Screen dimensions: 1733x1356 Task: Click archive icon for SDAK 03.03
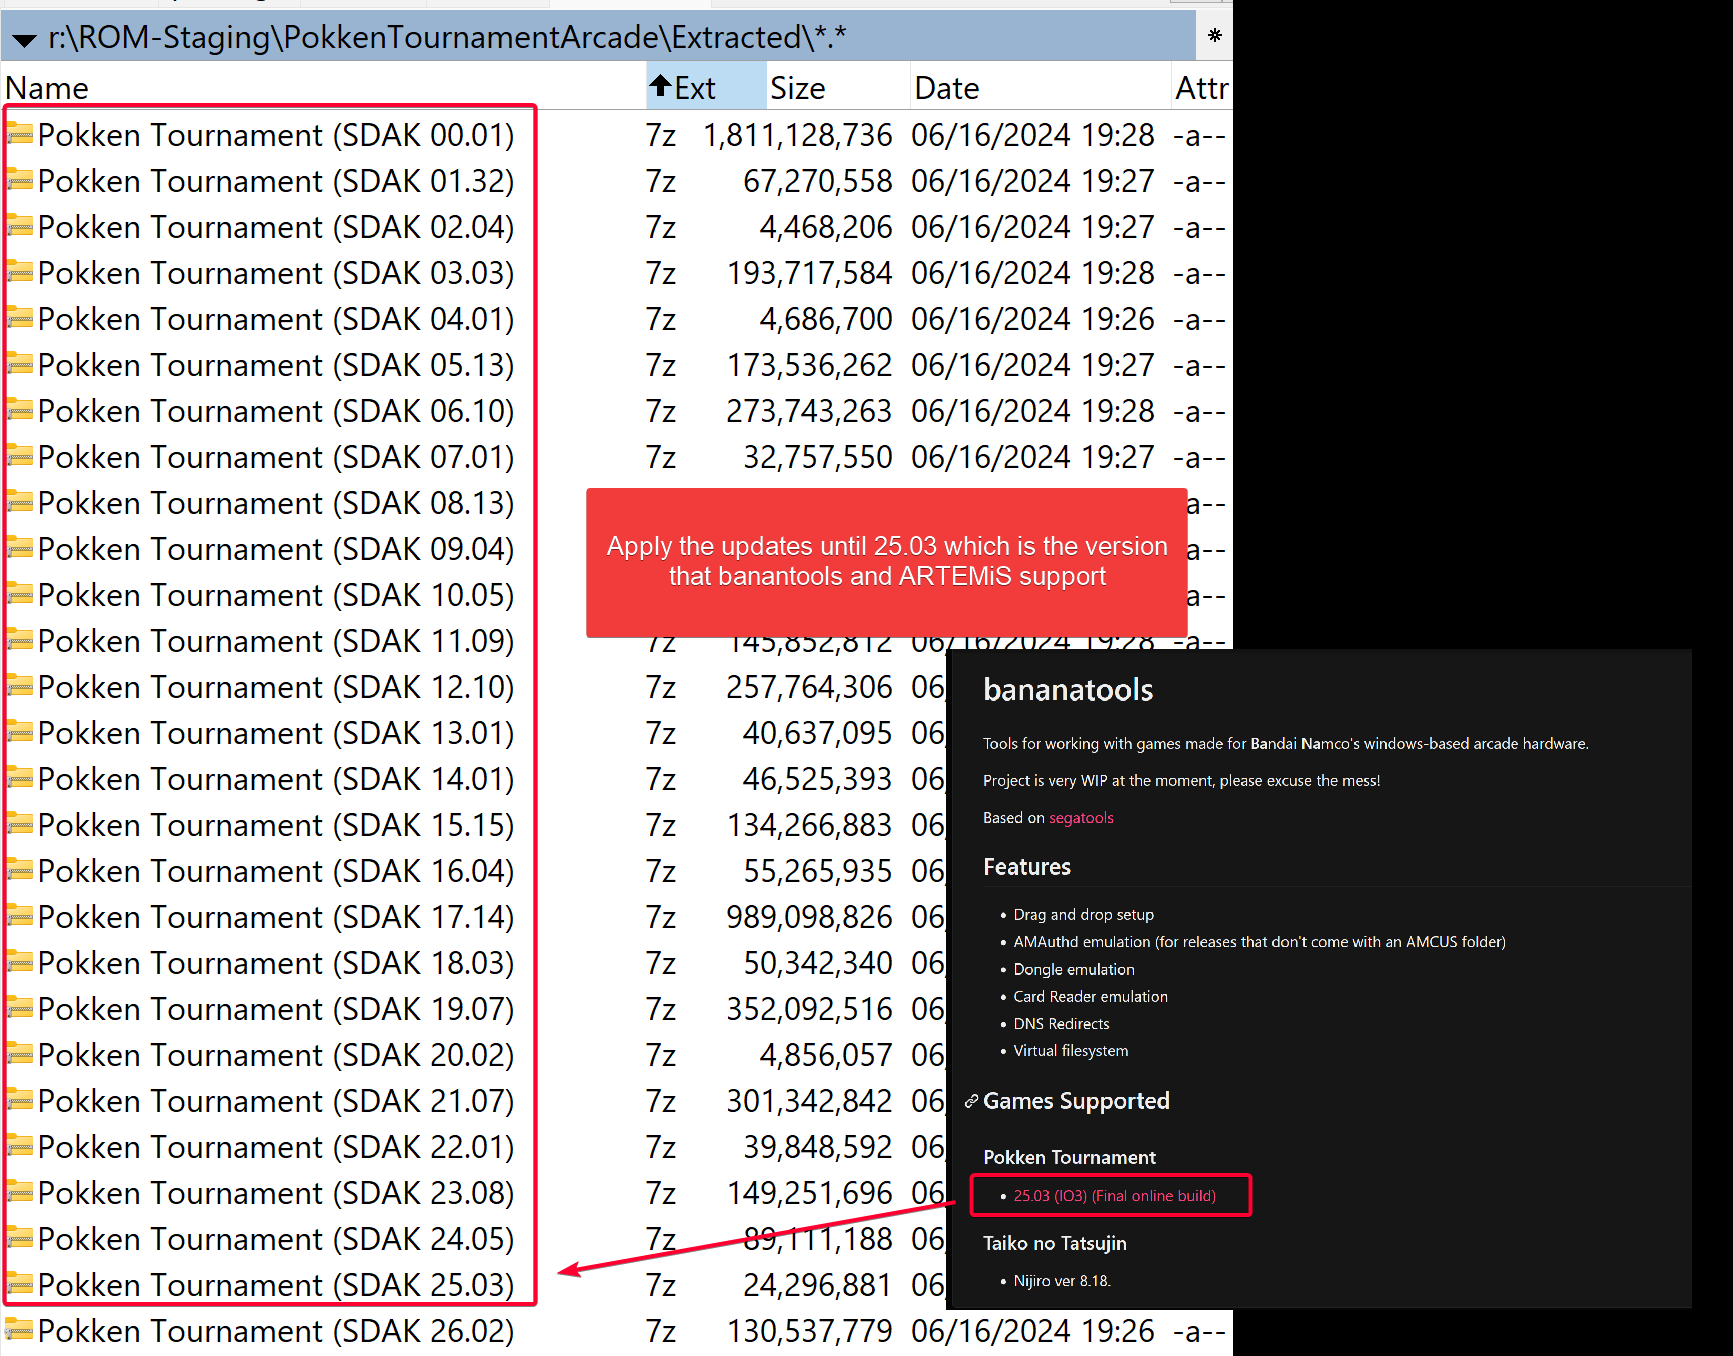pyautogui.click(x=21, y=272)
